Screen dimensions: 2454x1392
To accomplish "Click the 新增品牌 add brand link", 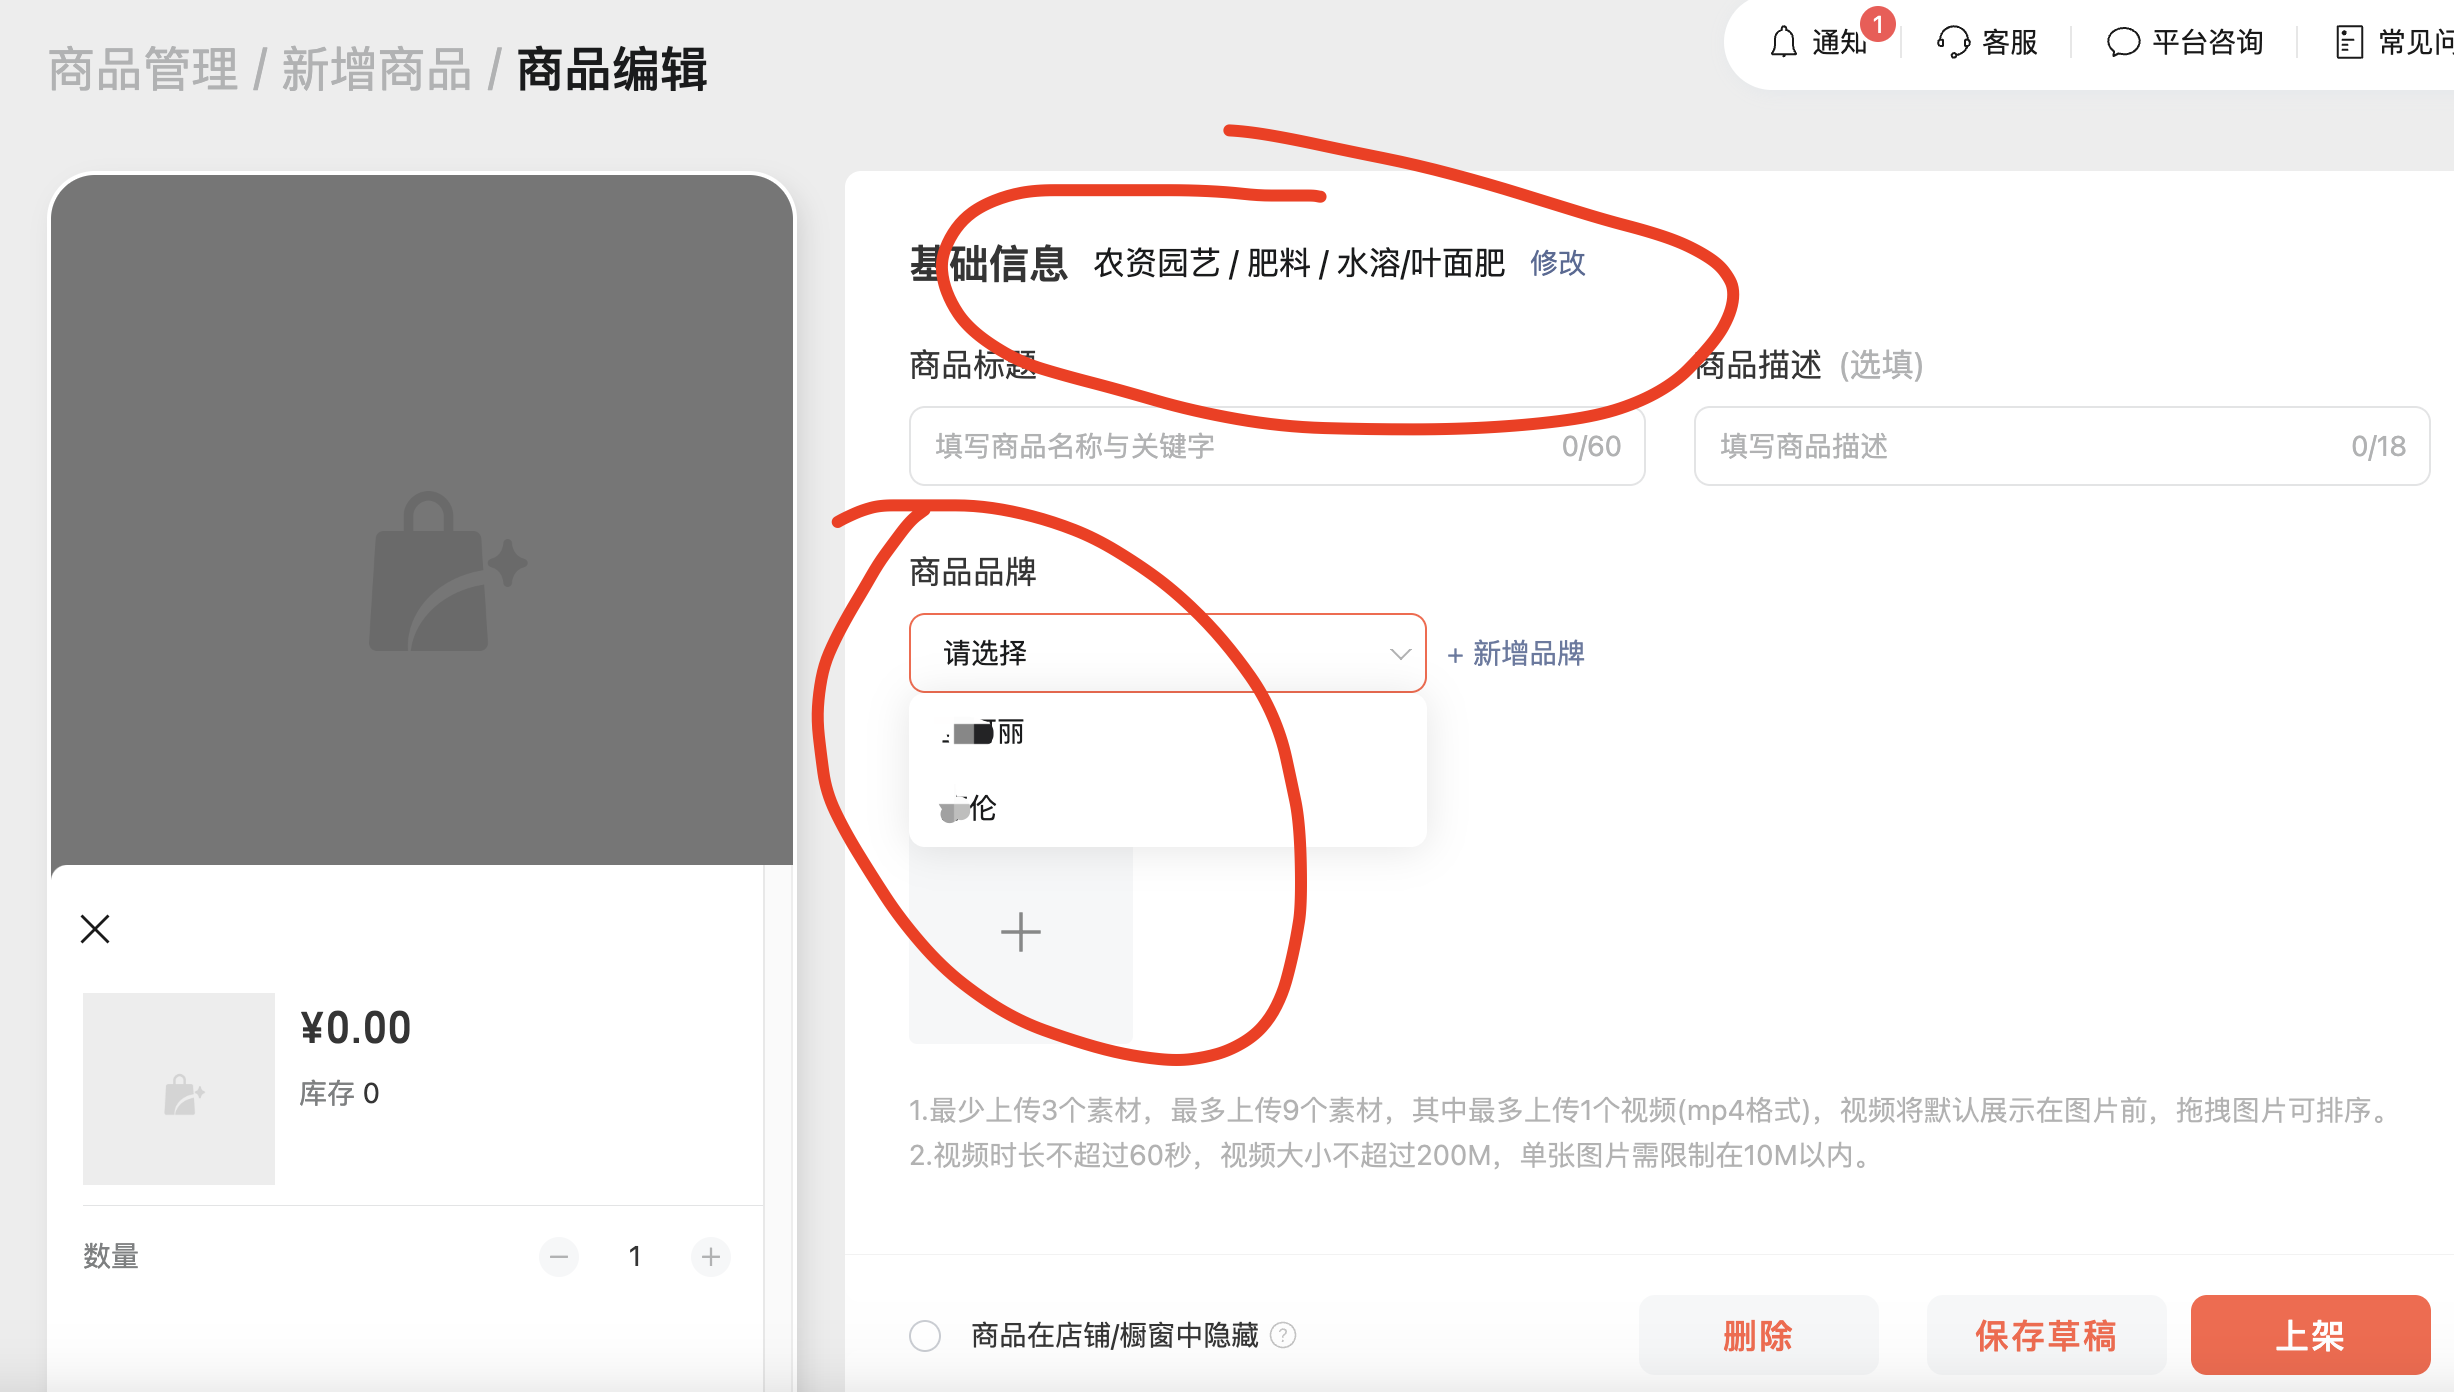I will coord(1516,654).
